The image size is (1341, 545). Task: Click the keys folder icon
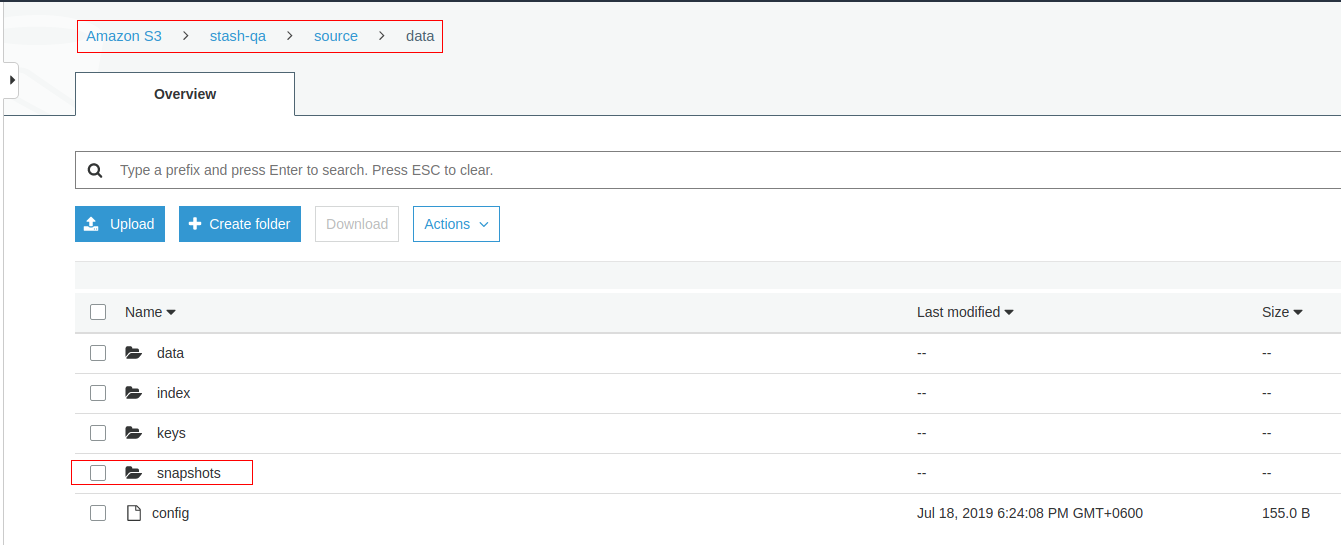click(x=134, y=433)
